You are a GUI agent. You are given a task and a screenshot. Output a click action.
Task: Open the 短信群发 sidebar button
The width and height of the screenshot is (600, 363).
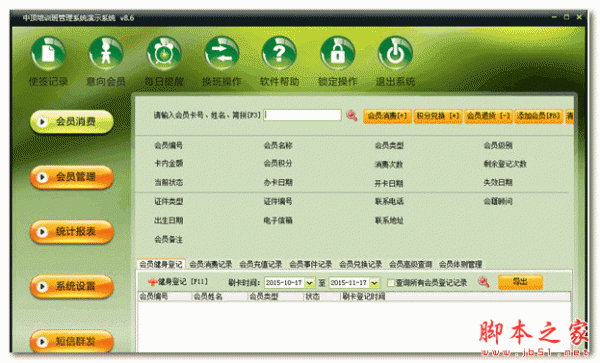coord(72,341)
